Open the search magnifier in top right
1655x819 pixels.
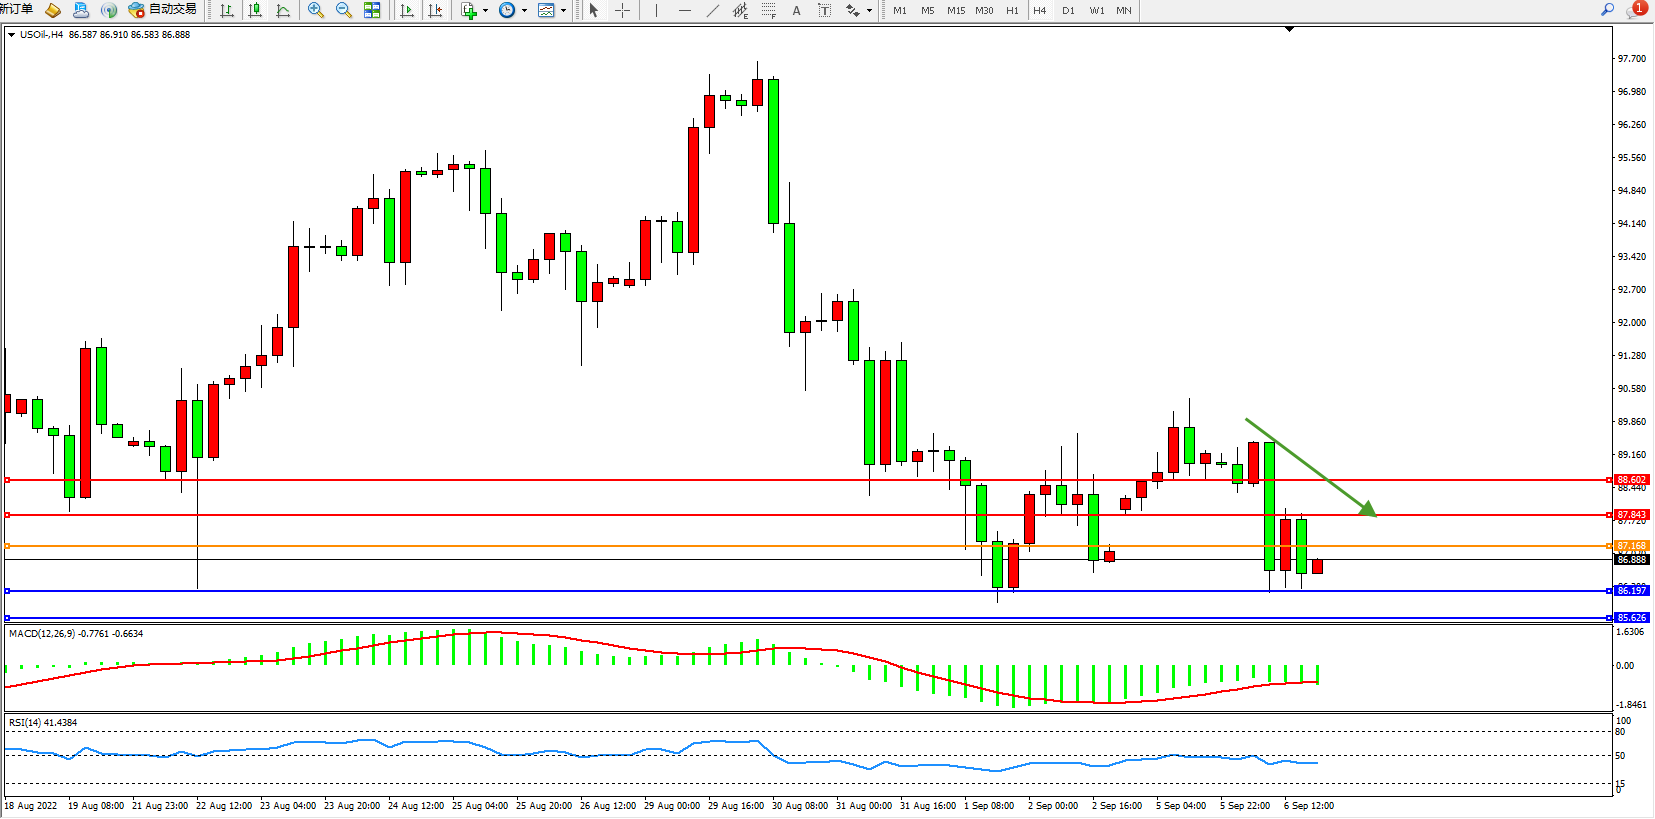point(1608,10)
